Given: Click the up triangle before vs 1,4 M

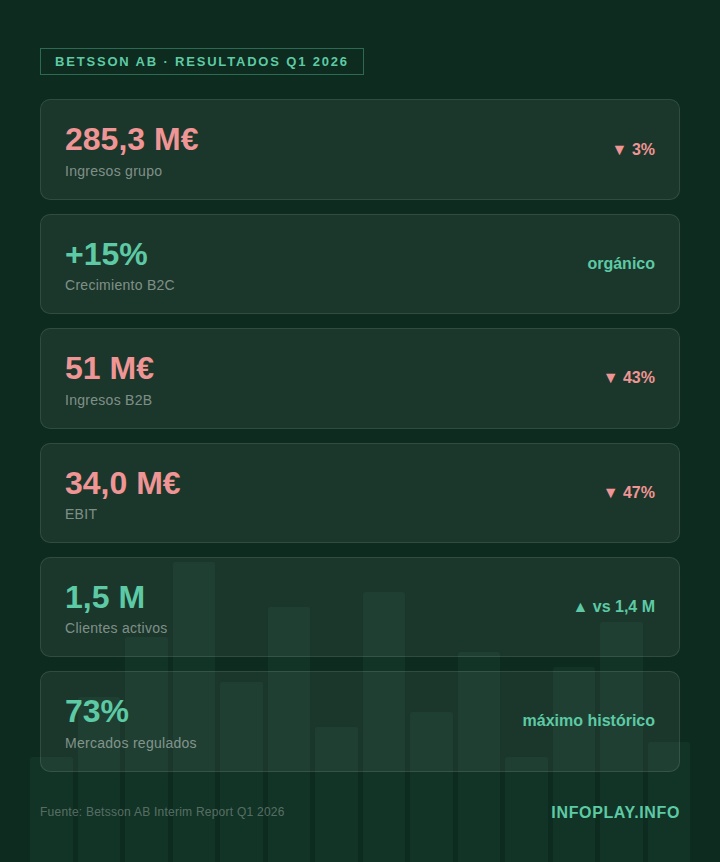Looking at the screenshot, I should click(580, 607).
